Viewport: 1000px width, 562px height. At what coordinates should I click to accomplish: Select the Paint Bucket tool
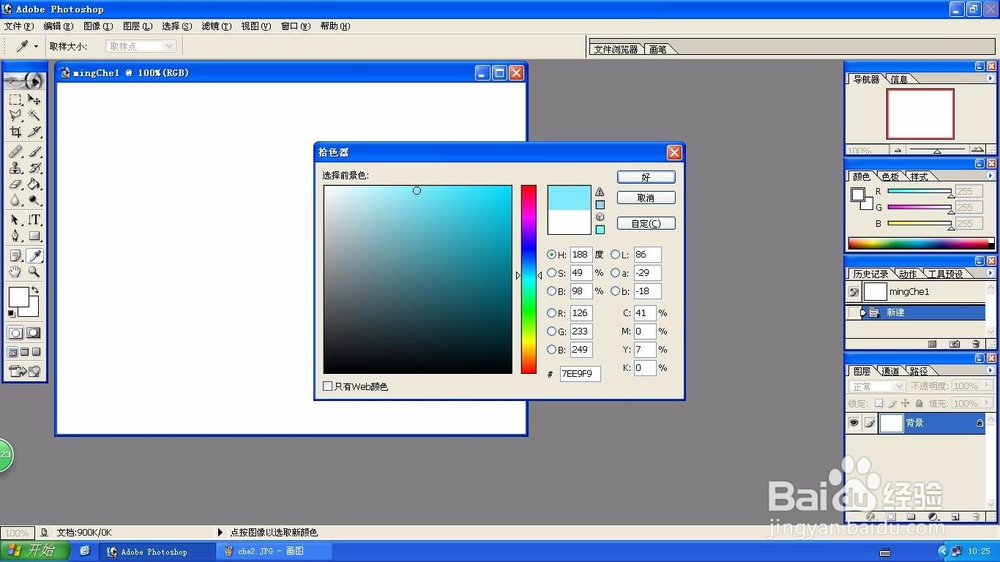click(x=34, y=184)
